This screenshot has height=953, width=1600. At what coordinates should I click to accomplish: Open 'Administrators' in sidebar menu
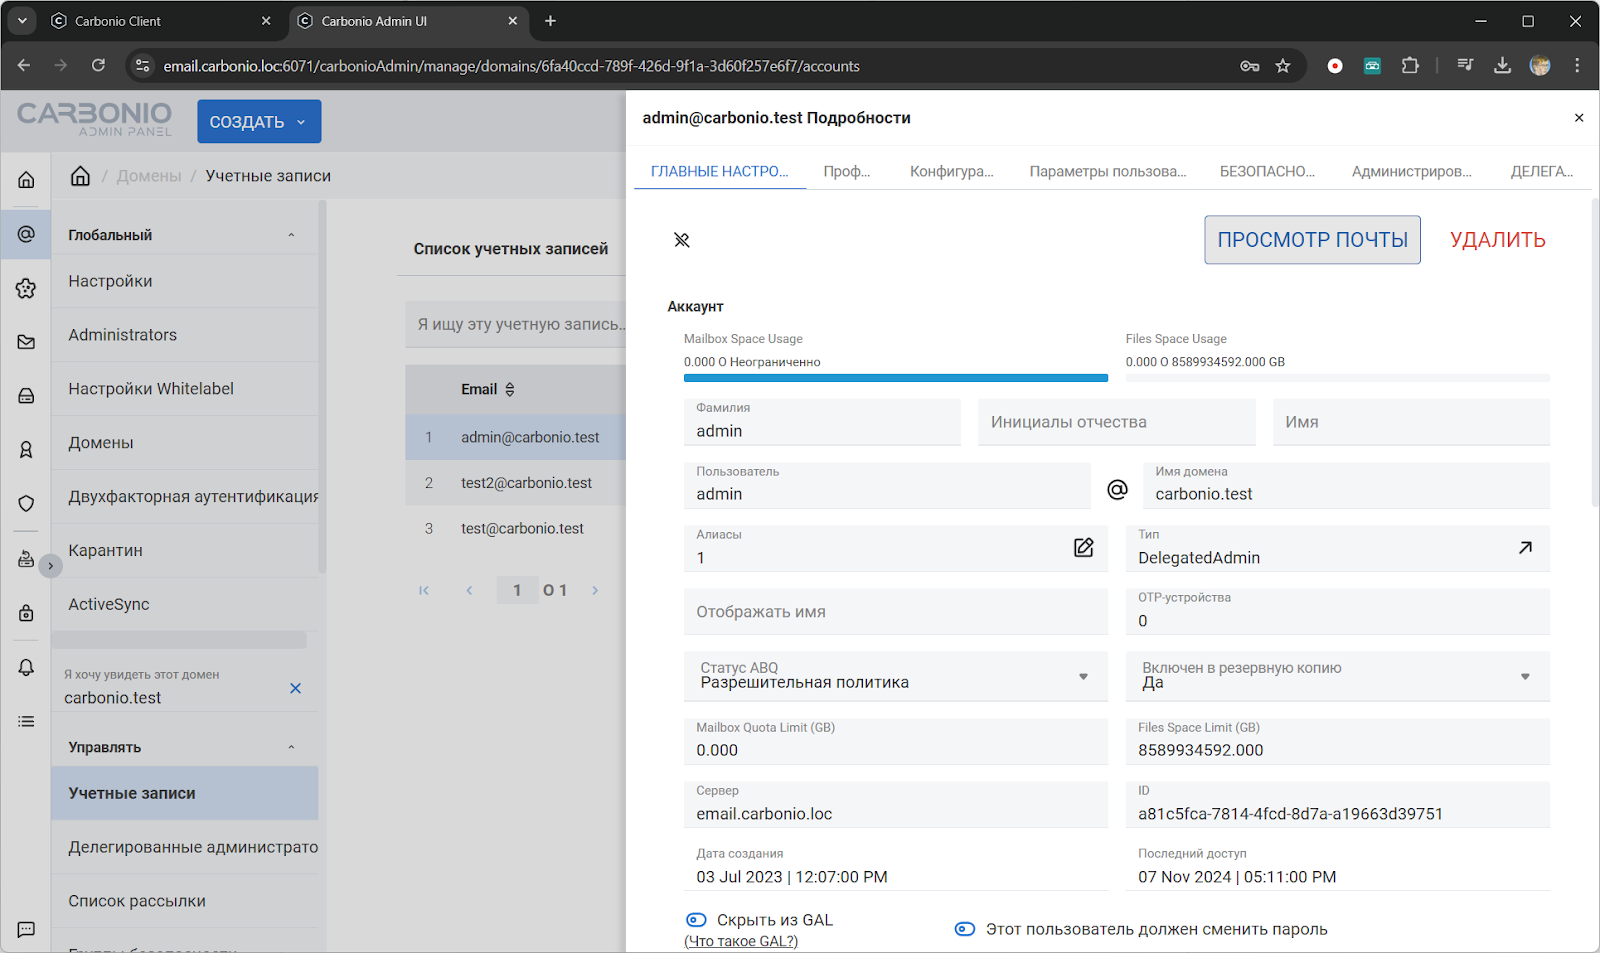pyautogui.click(x=185, y=335)
